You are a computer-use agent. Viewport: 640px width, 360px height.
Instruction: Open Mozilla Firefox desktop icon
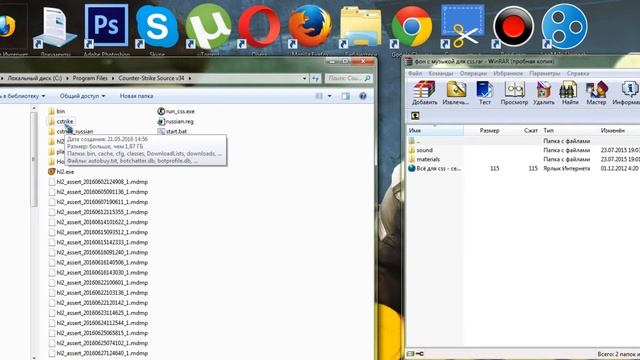pyautogui.click(x=310, y=27)
